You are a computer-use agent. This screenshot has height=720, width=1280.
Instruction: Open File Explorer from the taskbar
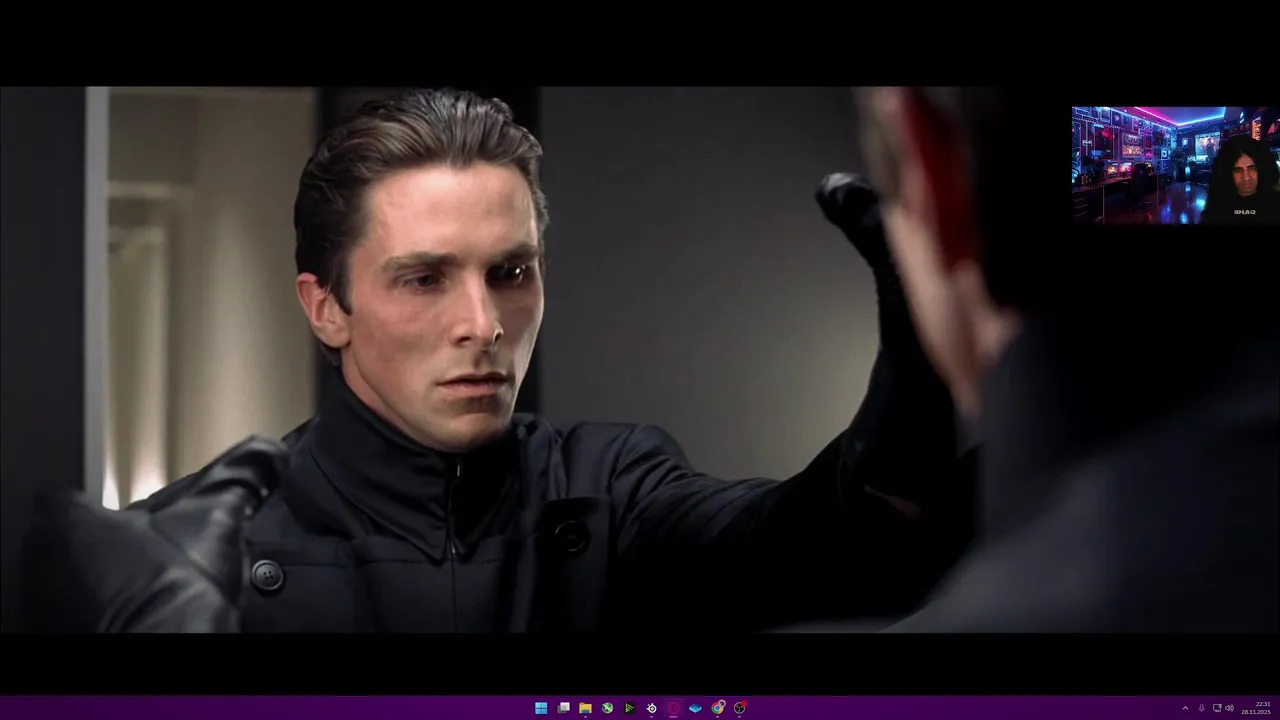tap(585, 708)
